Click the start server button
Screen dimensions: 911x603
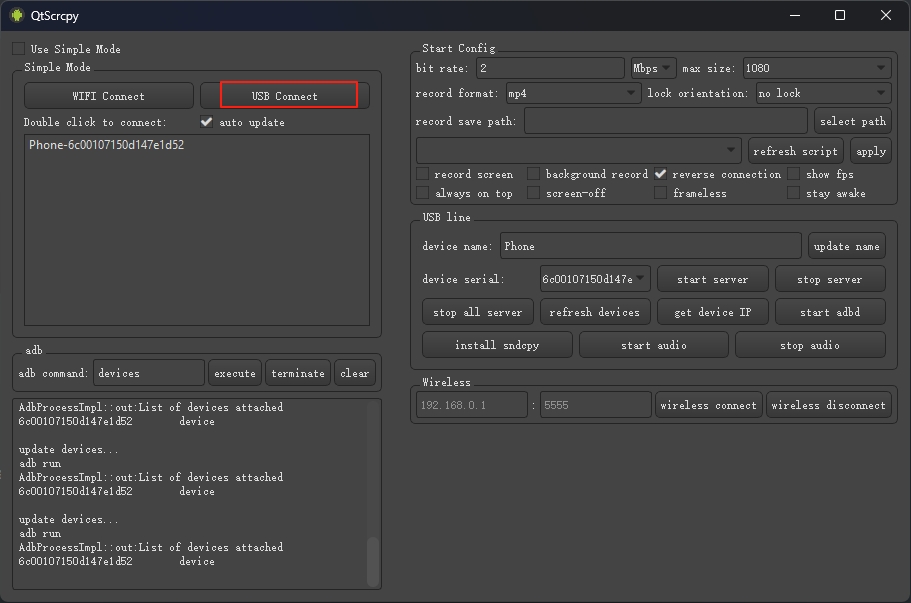(712, 280)
